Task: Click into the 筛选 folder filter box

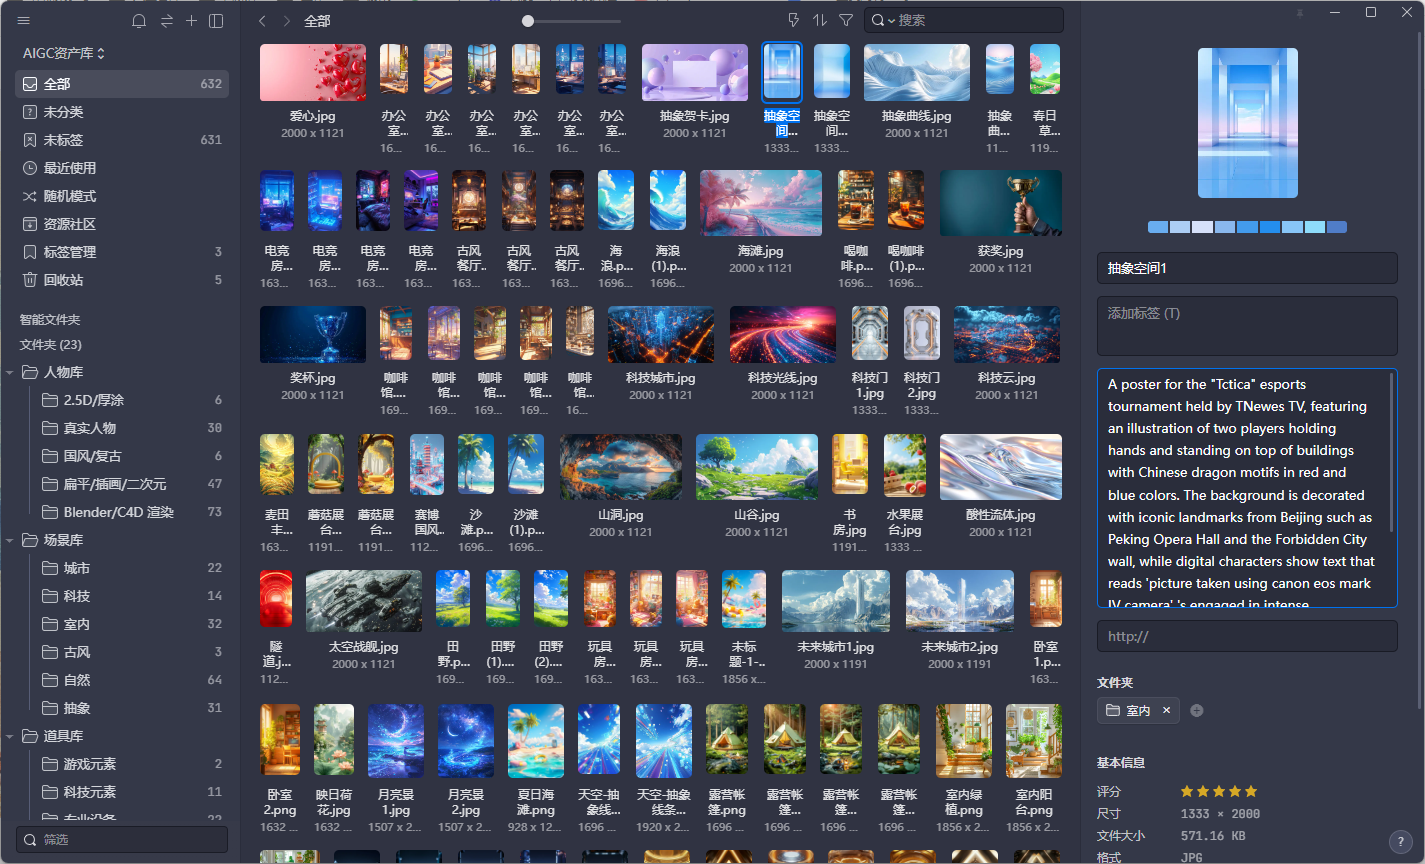Action: coord(122,840)
